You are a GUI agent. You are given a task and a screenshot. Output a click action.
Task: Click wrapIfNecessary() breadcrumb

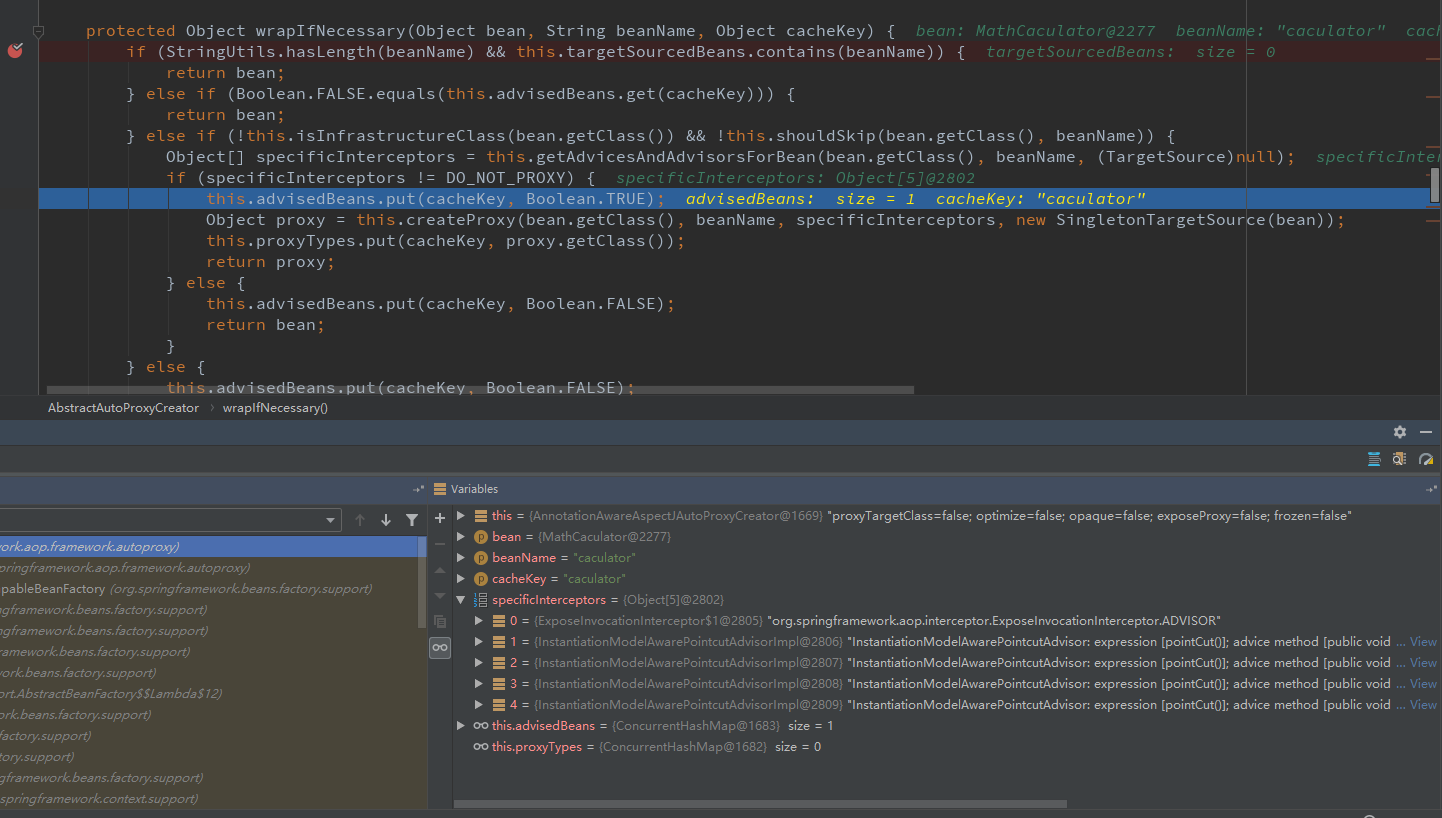pyautogui.click(x=275, y=408)
